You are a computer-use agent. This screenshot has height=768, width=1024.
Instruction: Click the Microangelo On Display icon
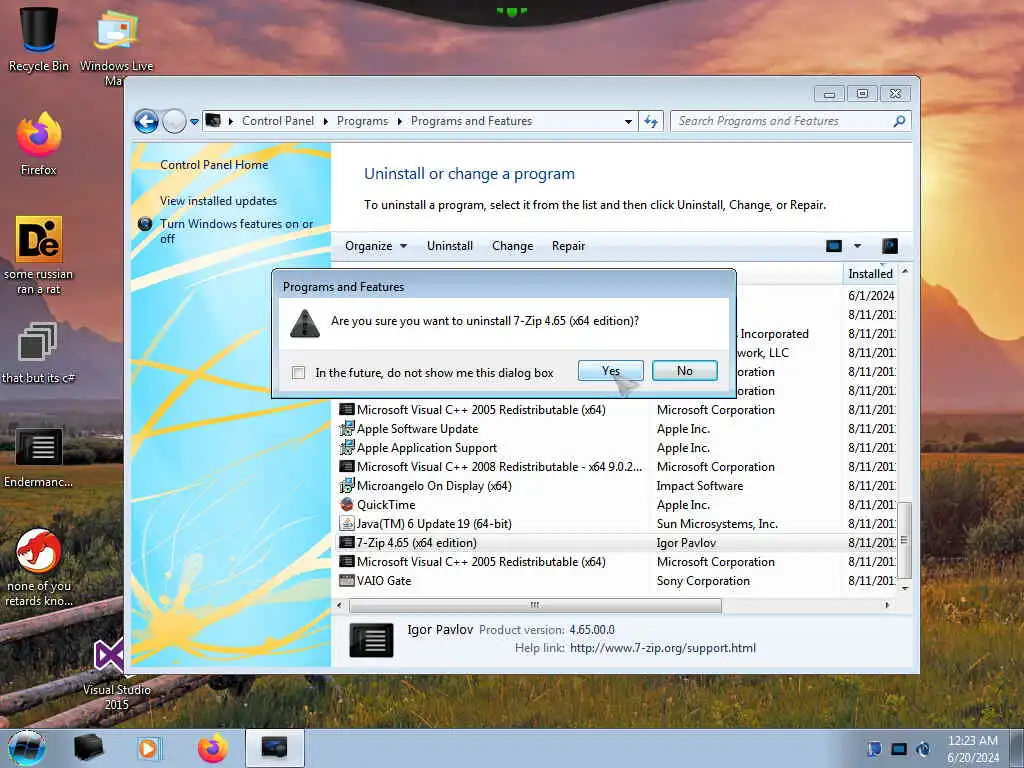[x=347, y=486]
